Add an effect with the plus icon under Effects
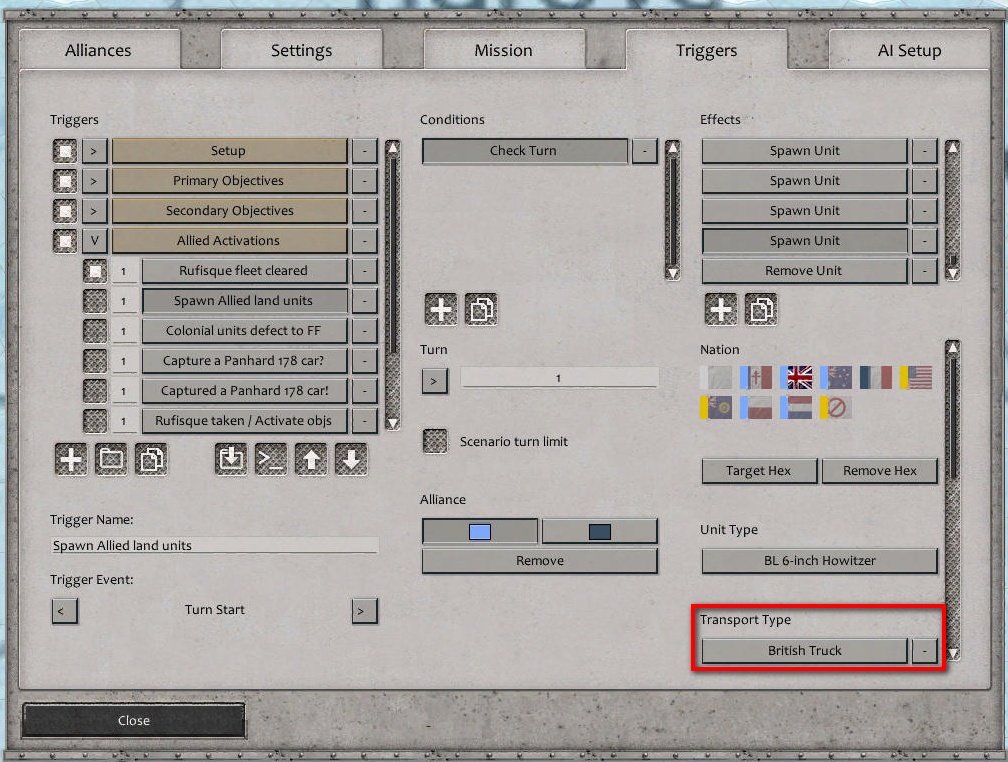 tap(721, 309)
